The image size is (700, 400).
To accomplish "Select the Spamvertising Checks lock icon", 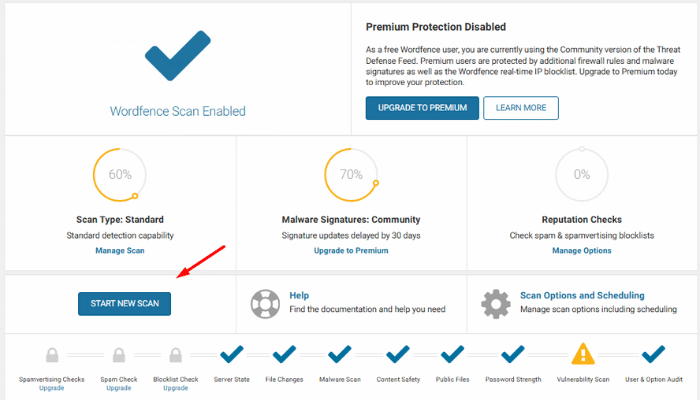I will [52, 355].
